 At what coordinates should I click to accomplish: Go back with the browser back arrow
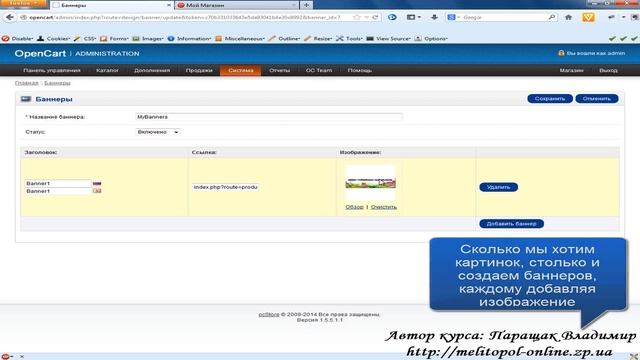(x=10, y=17)
